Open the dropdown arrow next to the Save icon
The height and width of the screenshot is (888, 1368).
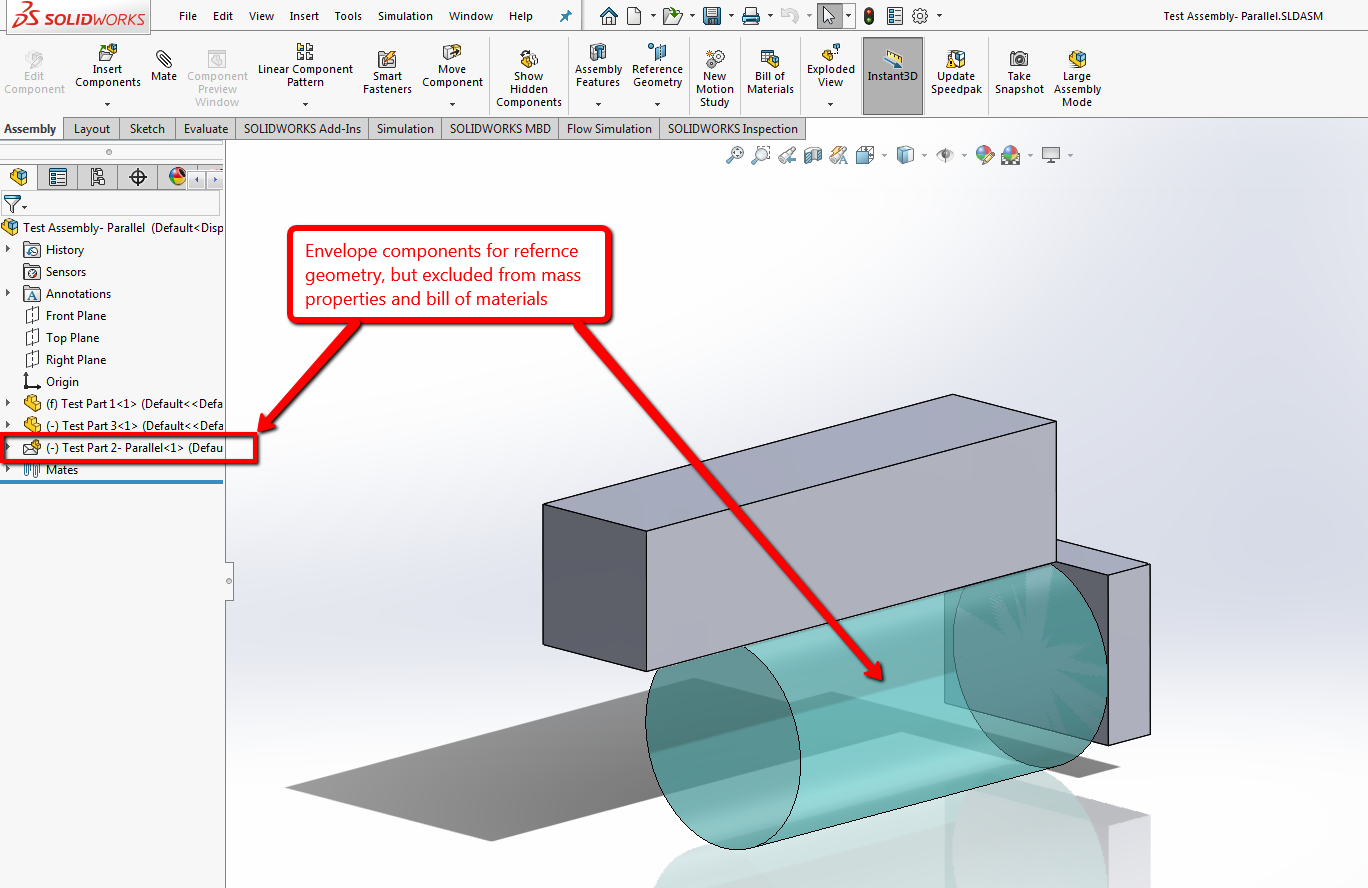coord(730,17)
